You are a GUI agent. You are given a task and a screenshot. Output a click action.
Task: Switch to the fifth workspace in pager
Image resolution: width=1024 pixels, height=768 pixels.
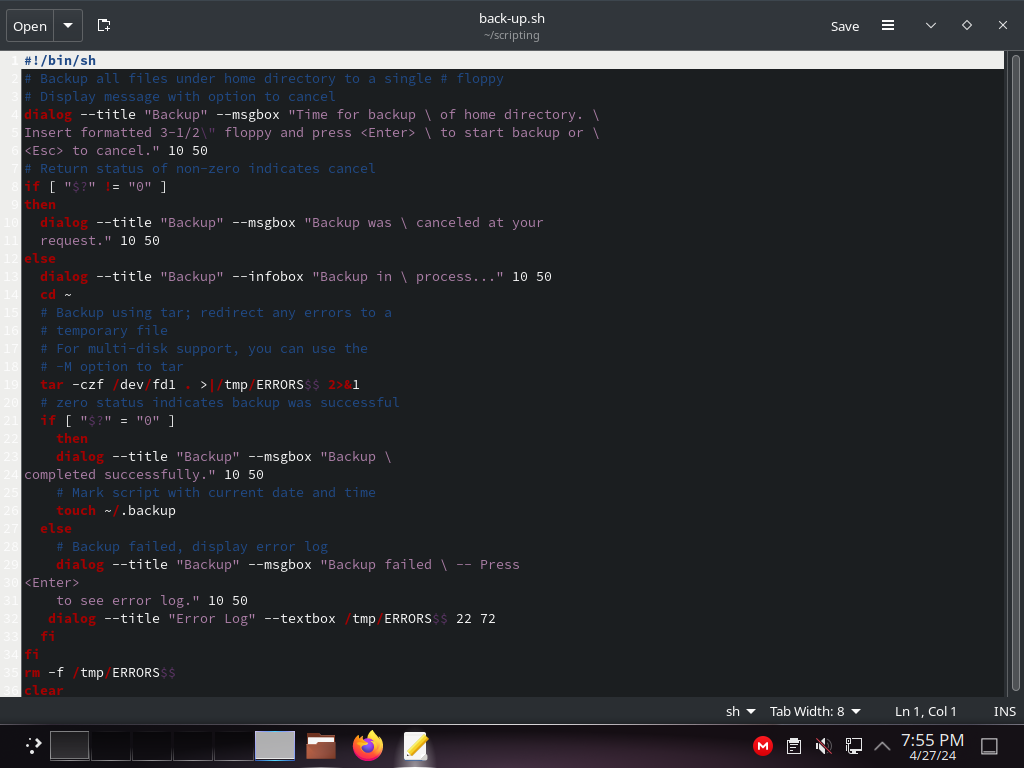point(234,746)
